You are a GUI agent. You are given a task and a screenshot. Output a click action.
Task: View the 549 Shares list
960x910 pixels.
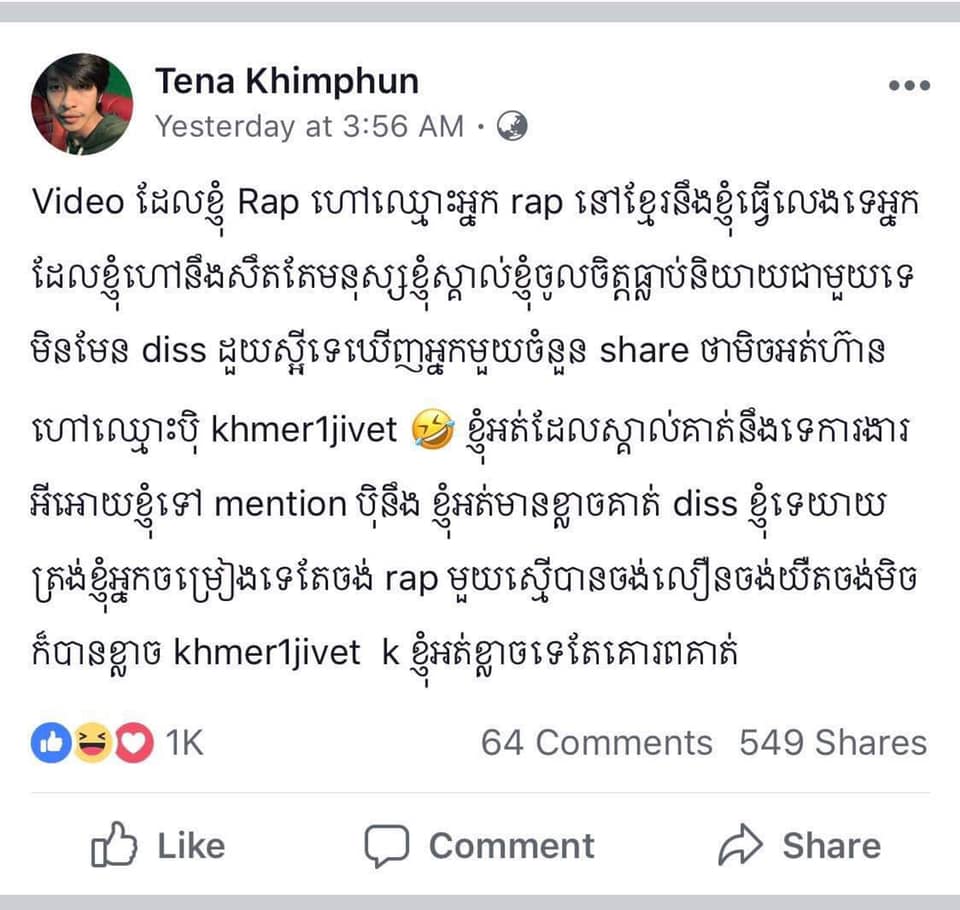[x=833, y=743]
